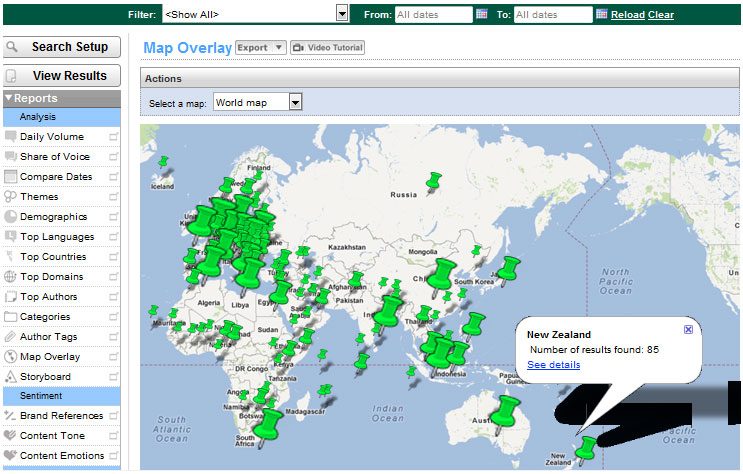Click the Content Tone heart icon

(x=10, y=435)
